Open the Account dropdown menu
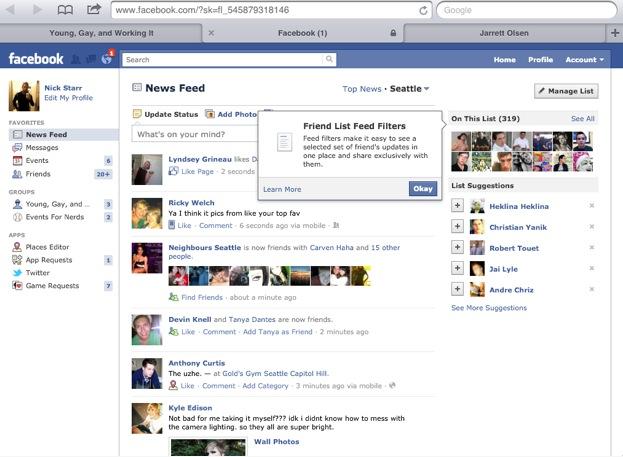Image resolution: width=623 pixels, height=457 pixels. [584, 60]
